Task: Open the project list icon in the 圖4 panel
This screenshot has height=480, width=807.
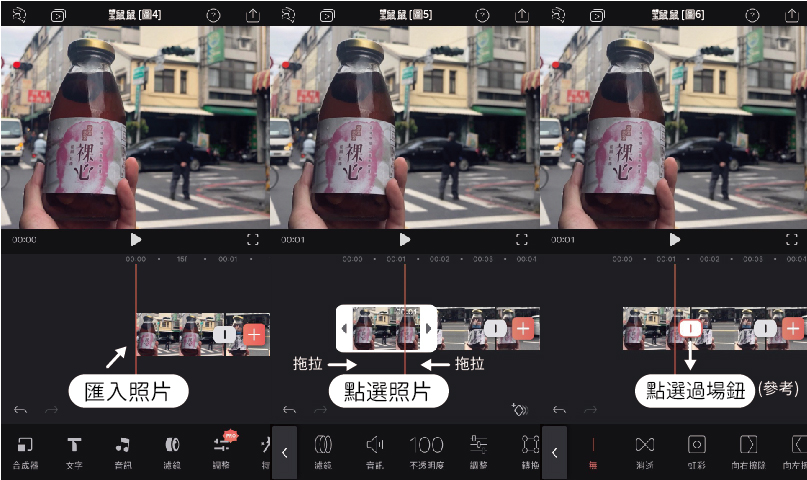Action: [58, 16]
